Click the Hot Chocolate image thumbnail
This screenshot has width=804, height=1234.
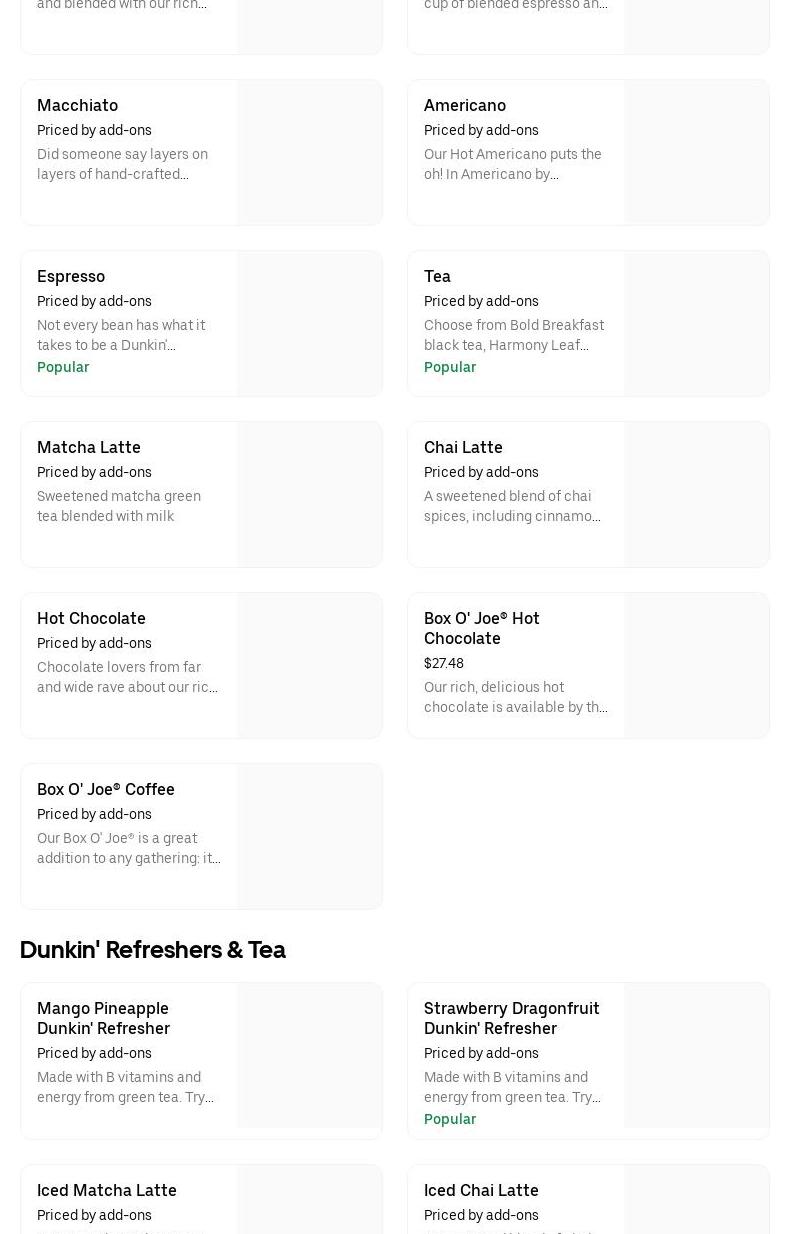(x=309, y=666)
